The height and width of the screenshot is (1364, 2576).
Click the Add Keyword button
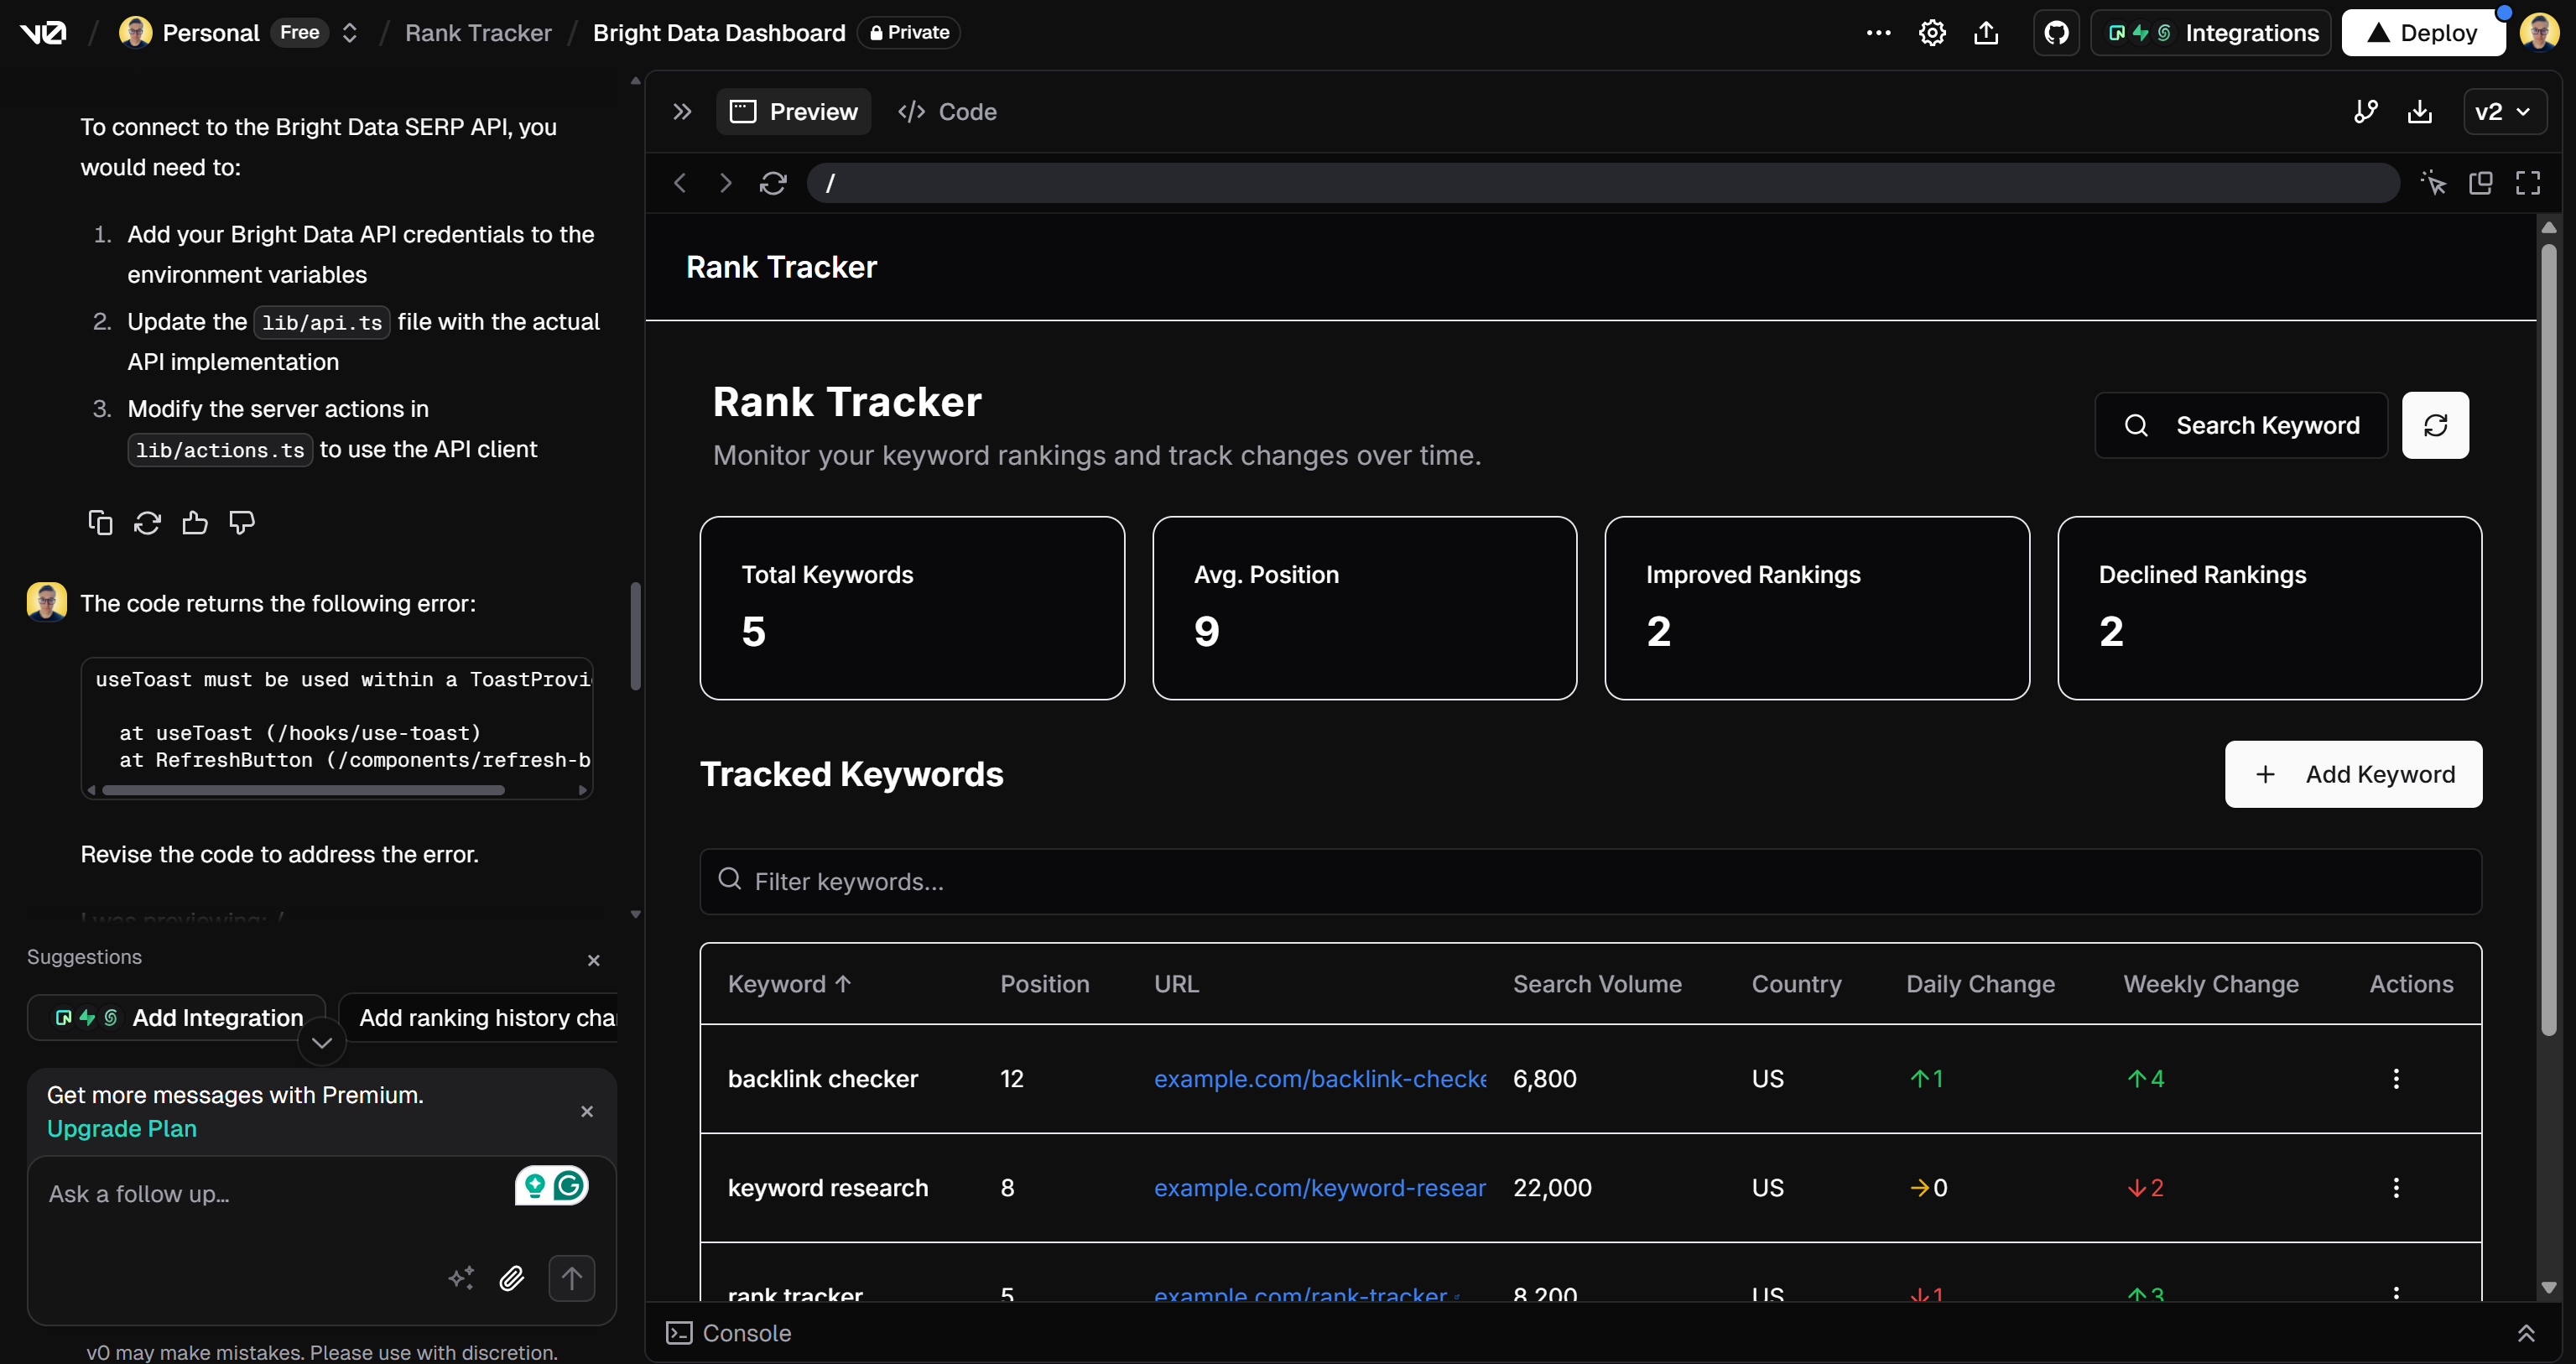(2353, 774)
